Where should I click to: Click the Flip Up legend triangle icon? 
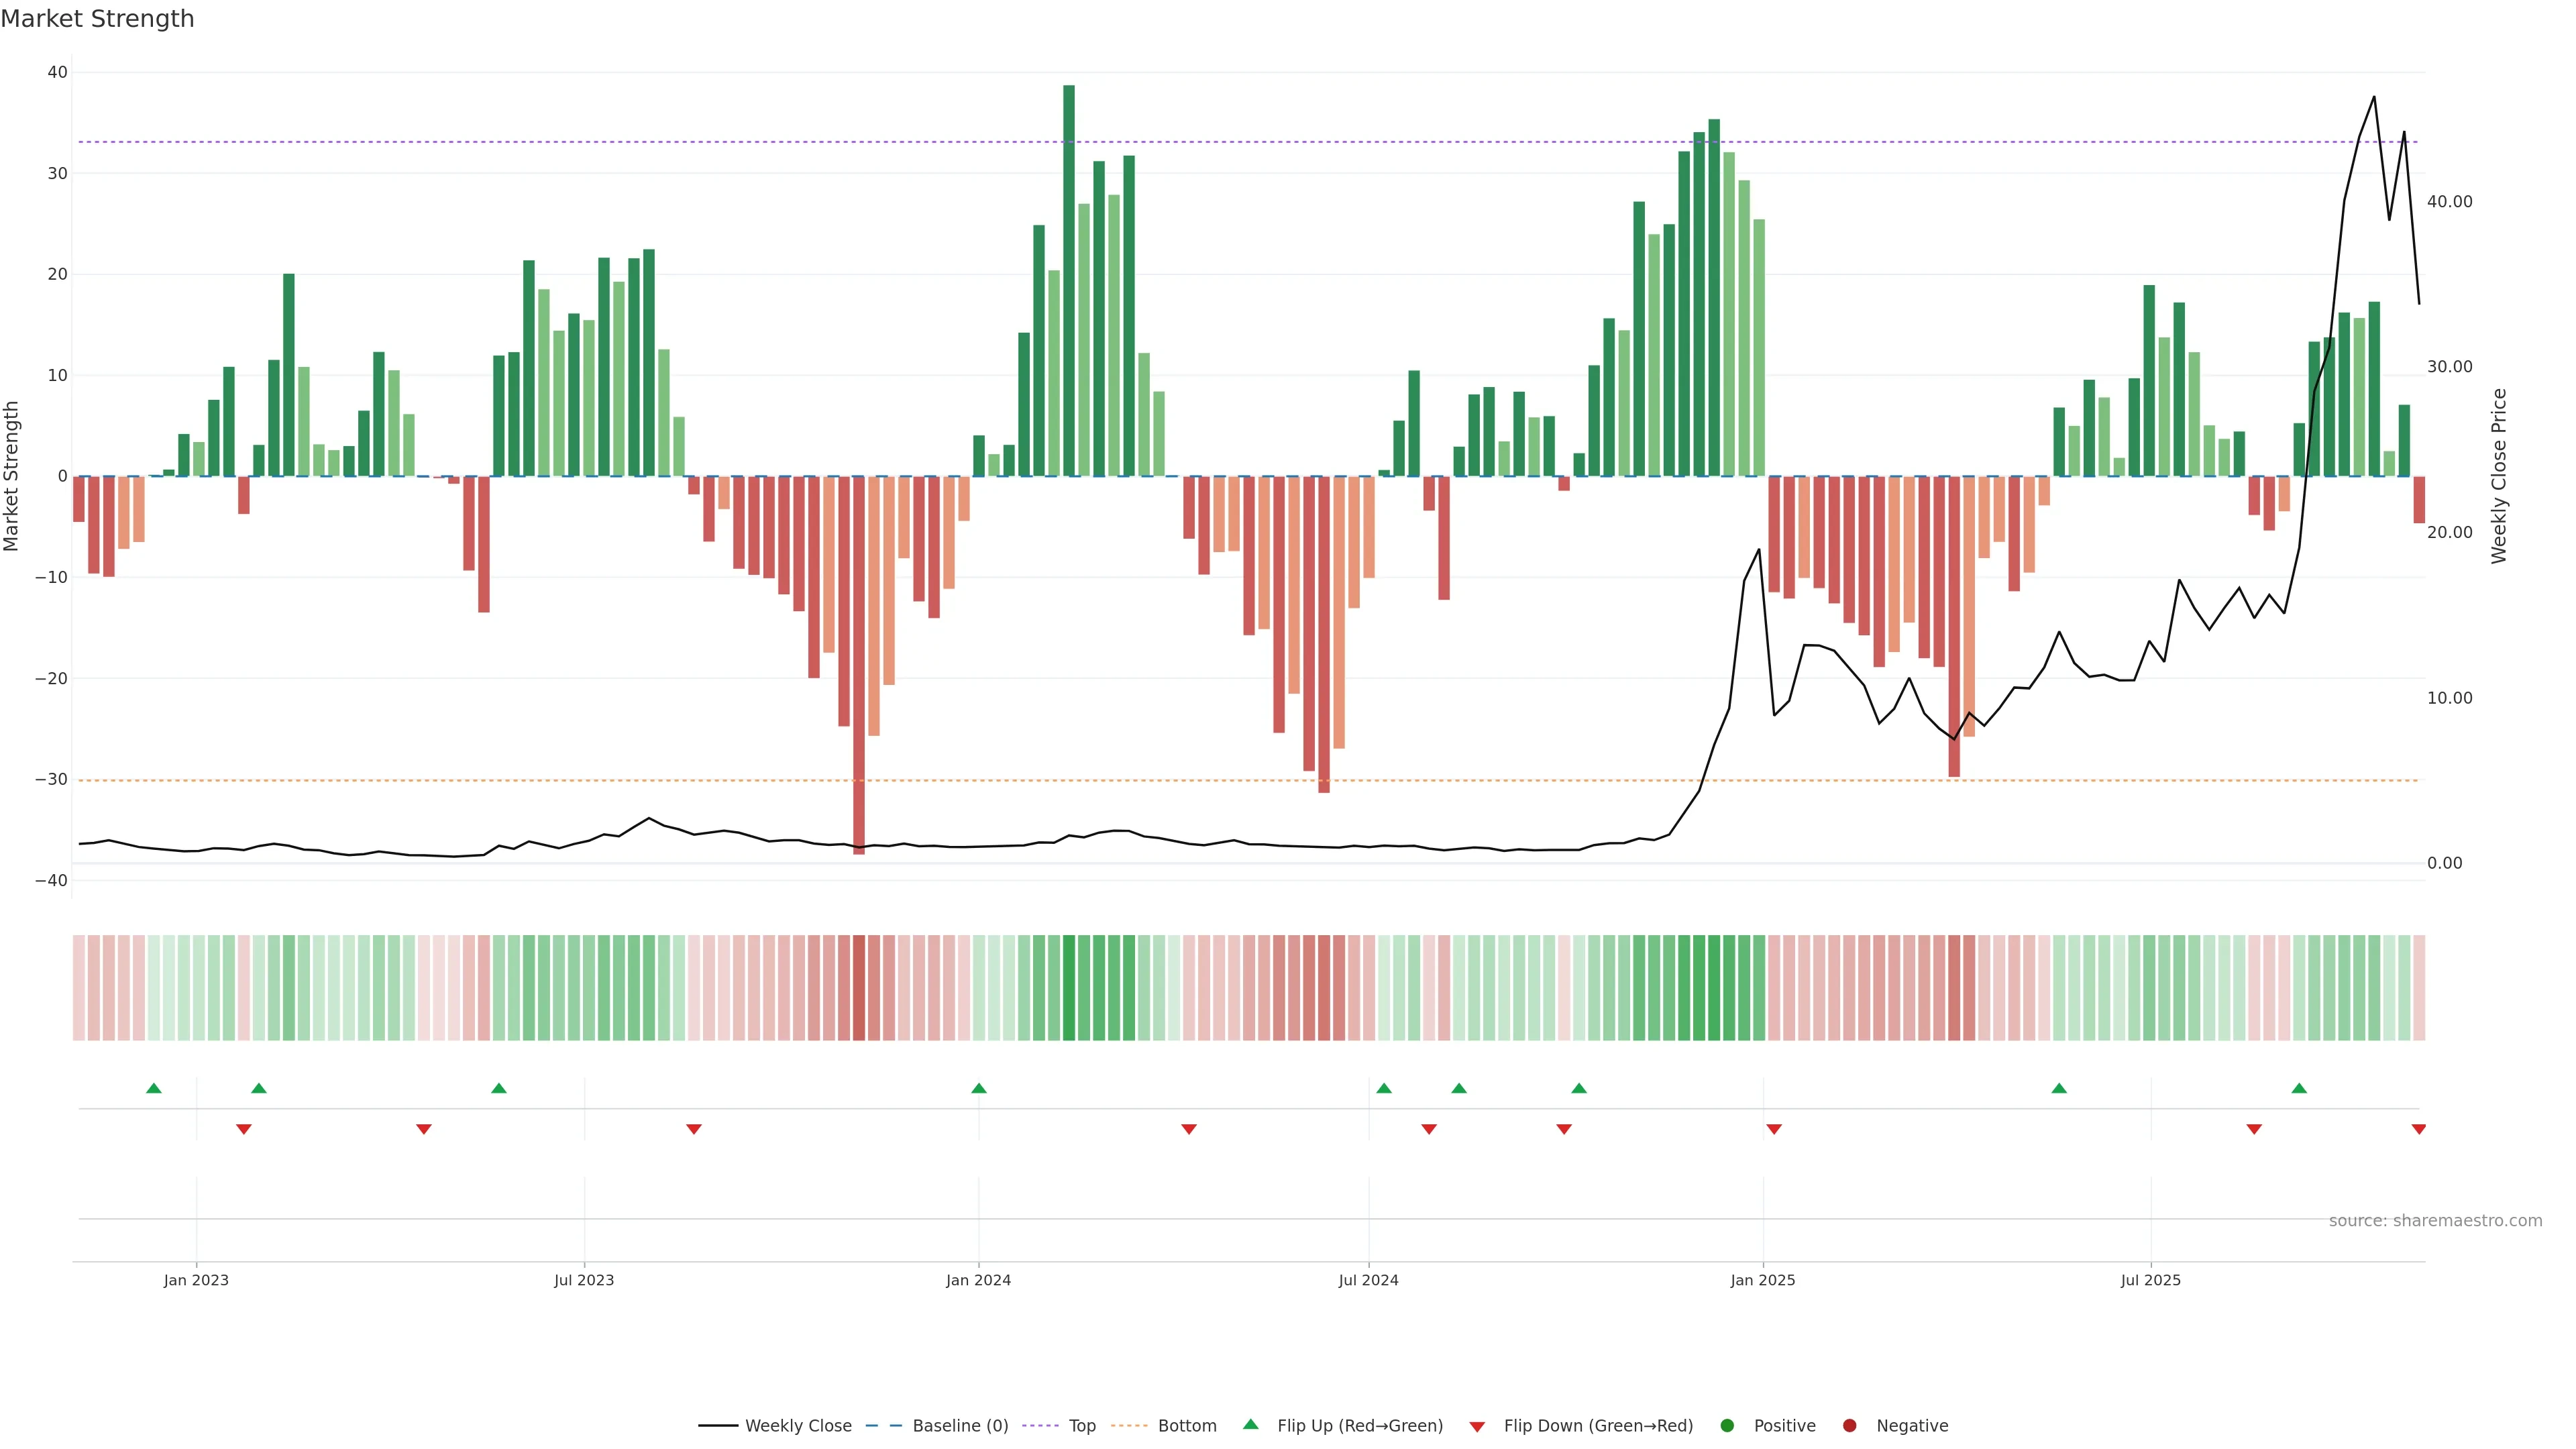1250,1424
